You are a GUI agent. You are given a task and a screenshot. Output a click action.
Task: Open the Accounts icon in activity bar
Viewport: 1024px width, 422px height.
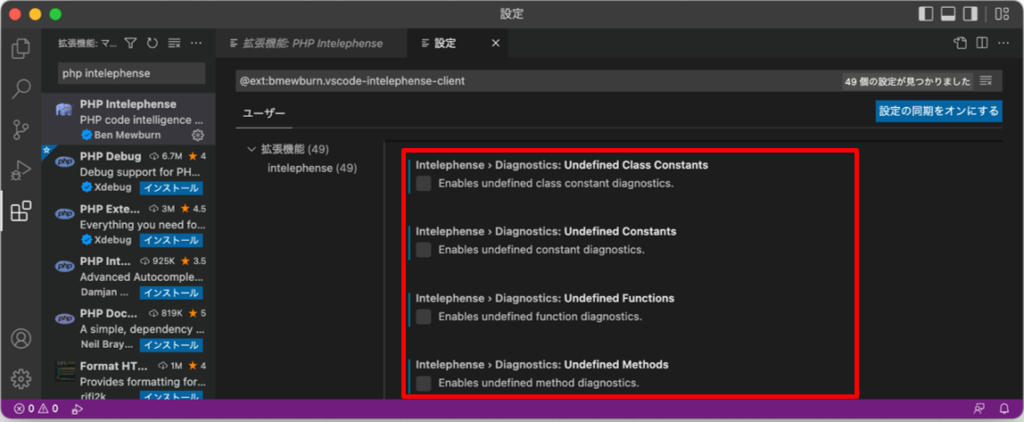21,338
